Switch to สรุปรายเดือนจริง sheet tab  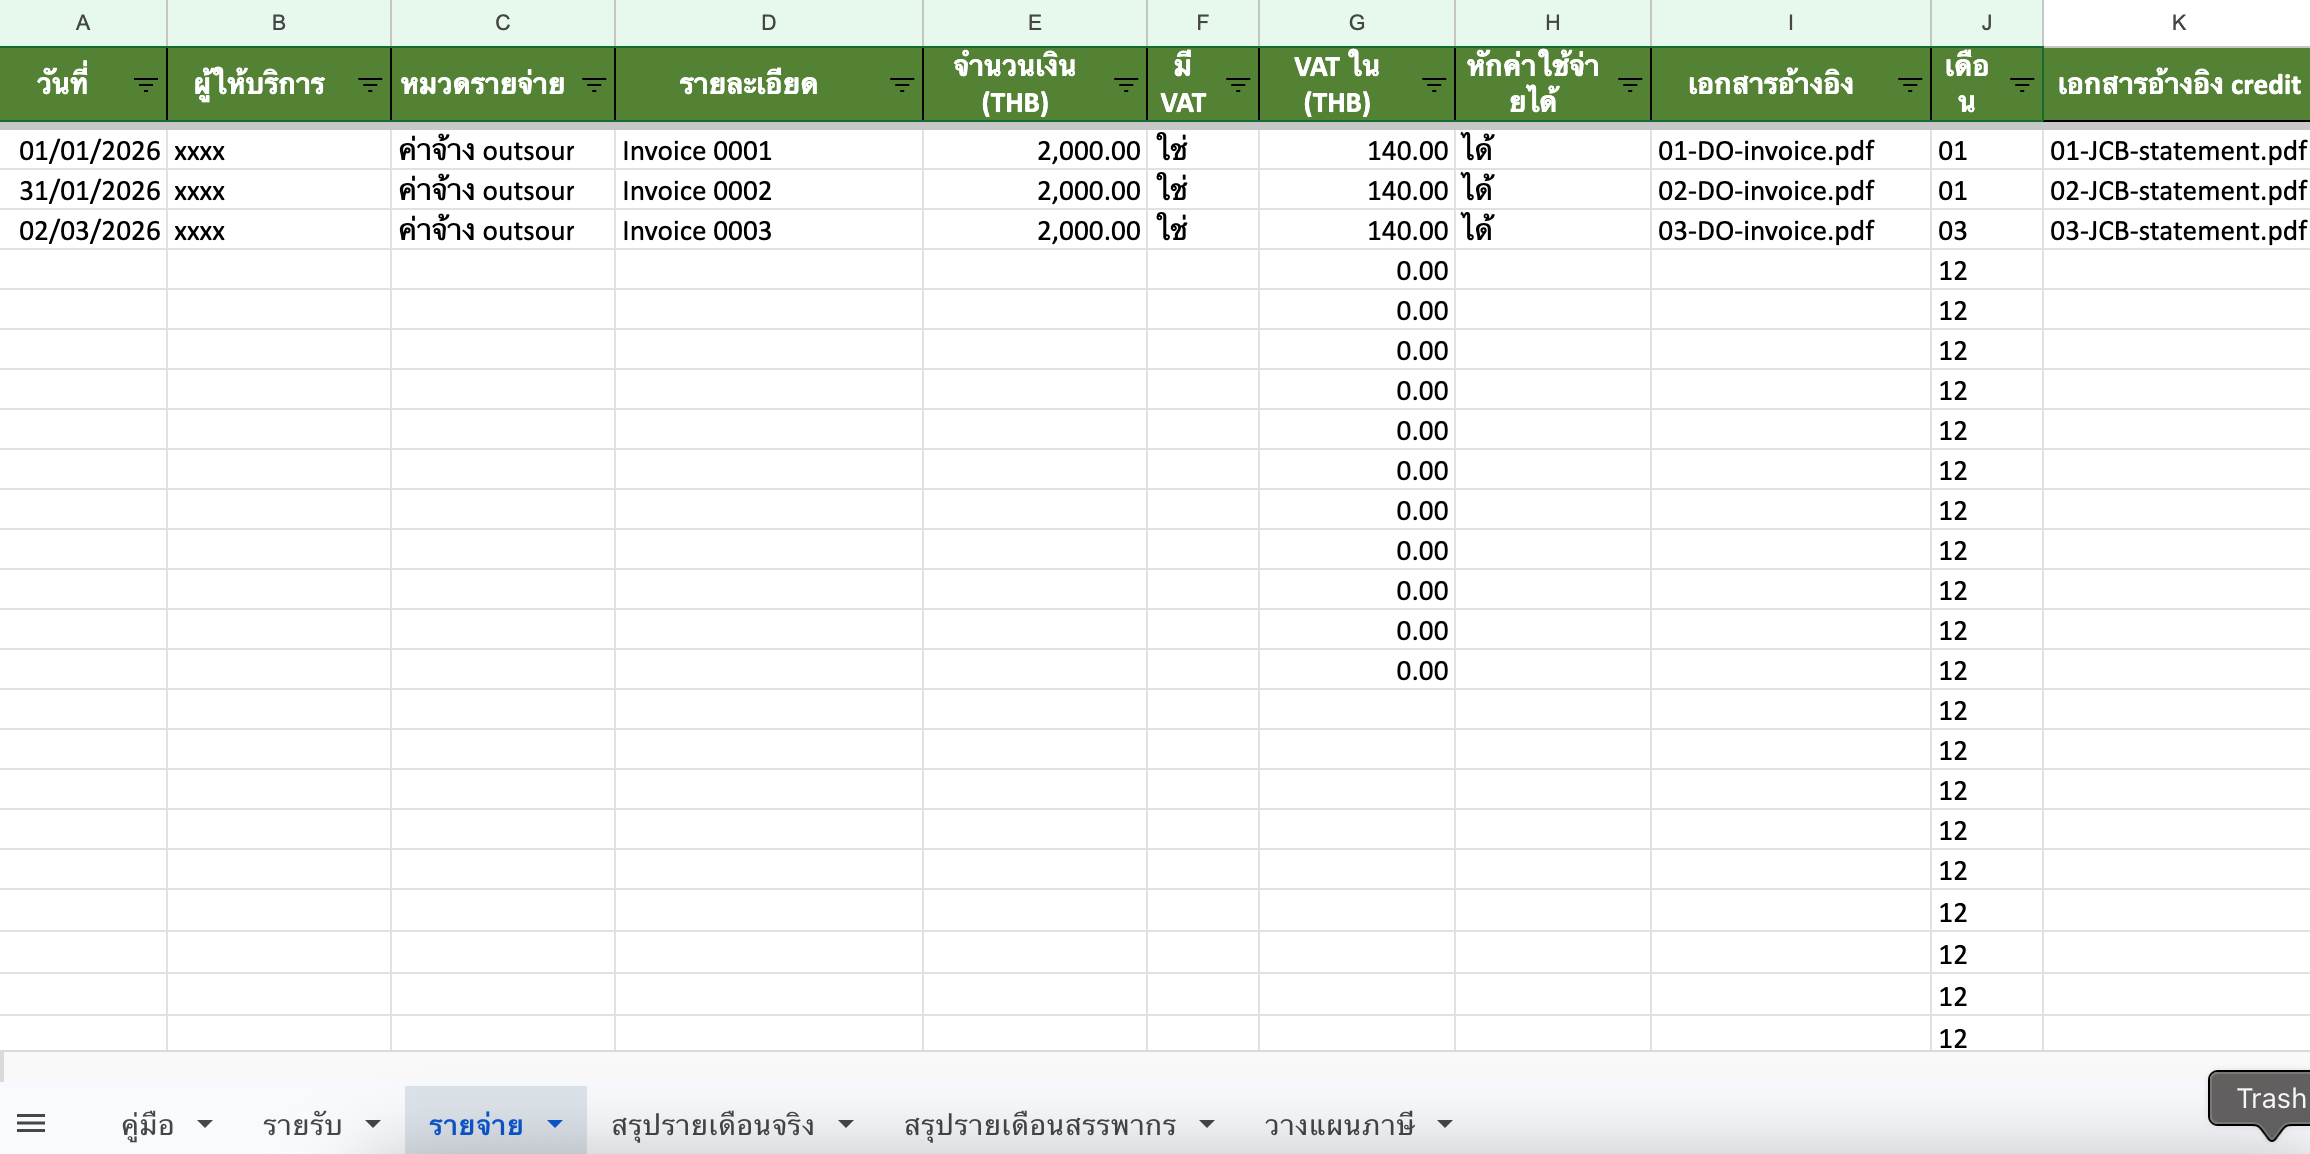713,1124
